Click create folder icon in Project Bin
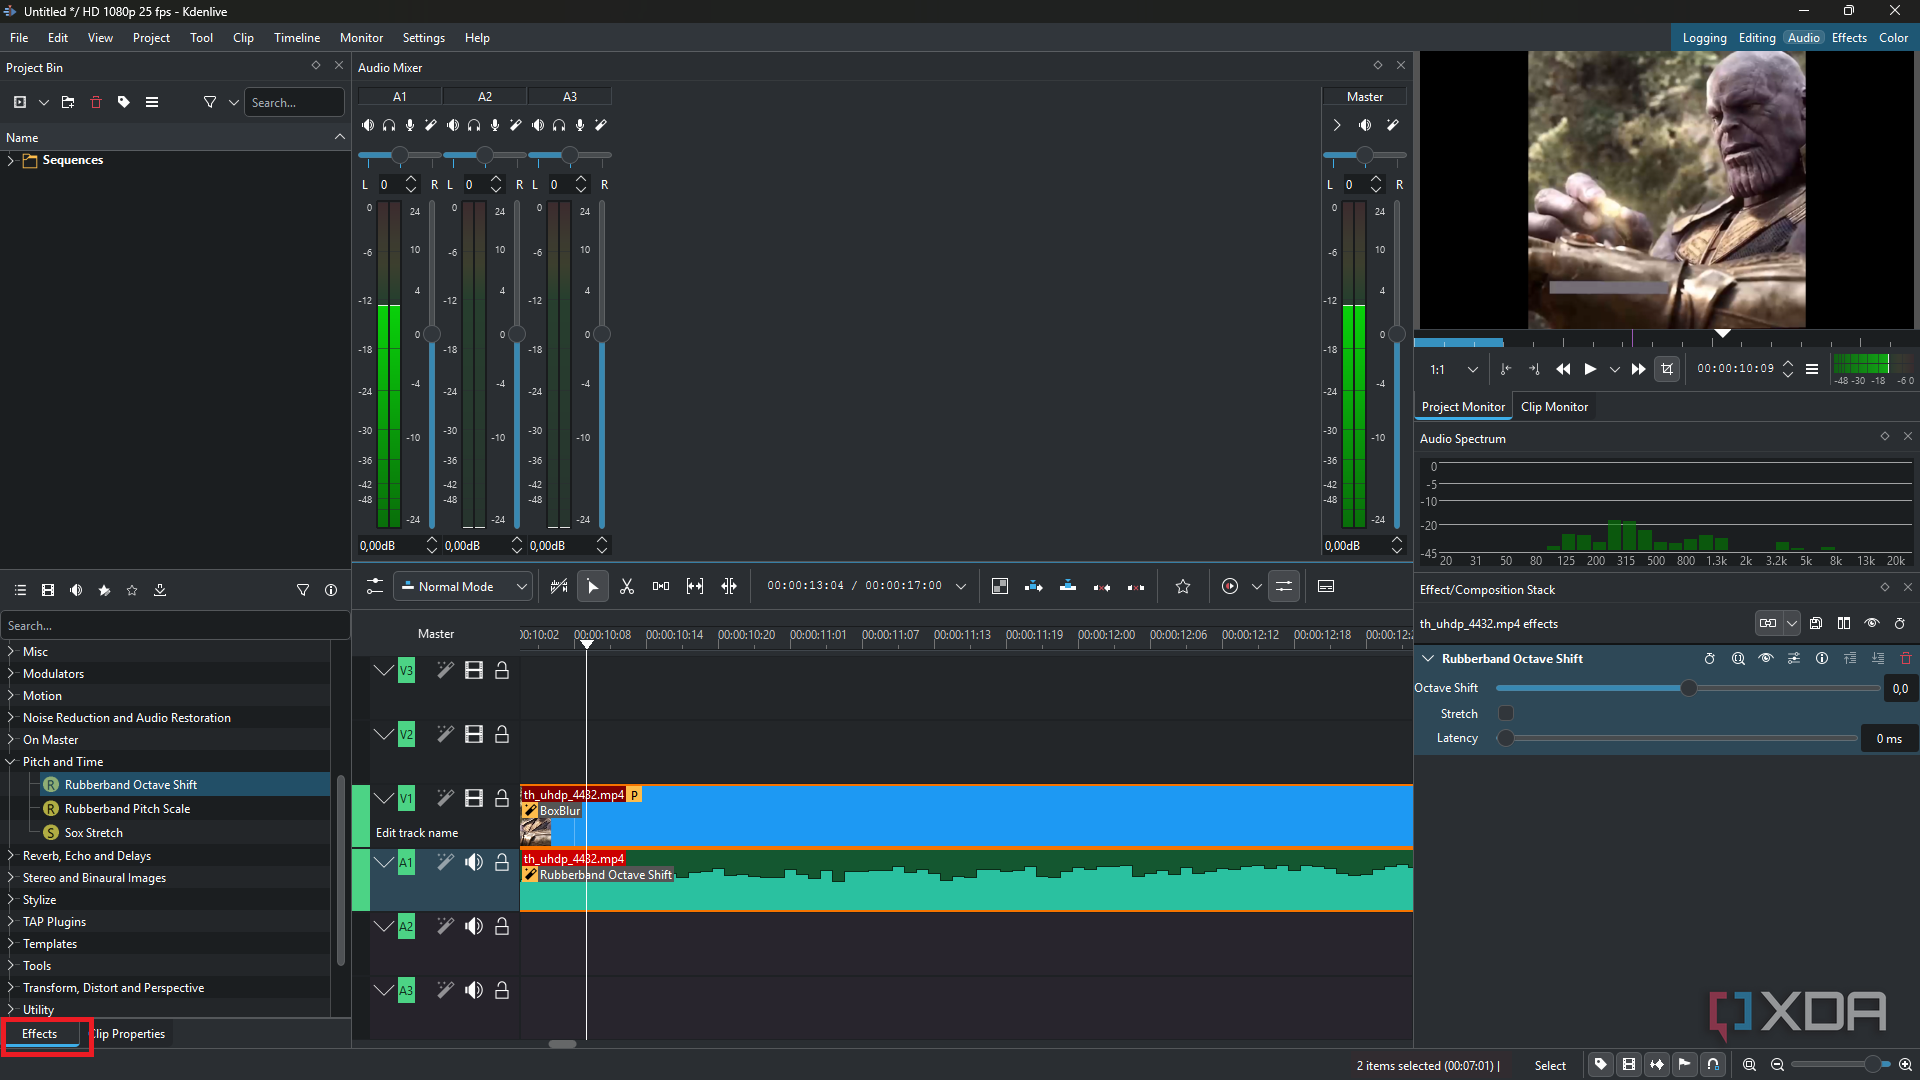The height and width of the screenshot is (1080, 1920). point(68,102)
